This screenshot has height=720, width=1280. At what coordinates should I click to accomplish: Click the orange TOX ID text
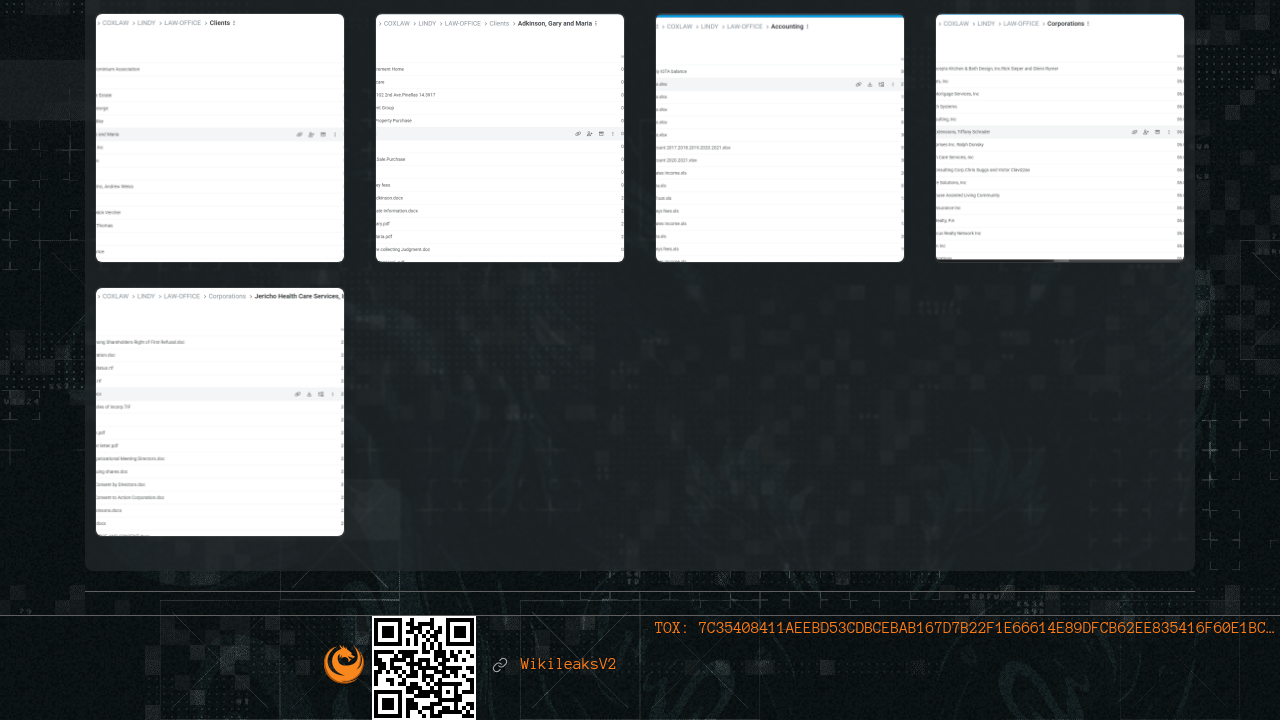[x=963, y=628]
